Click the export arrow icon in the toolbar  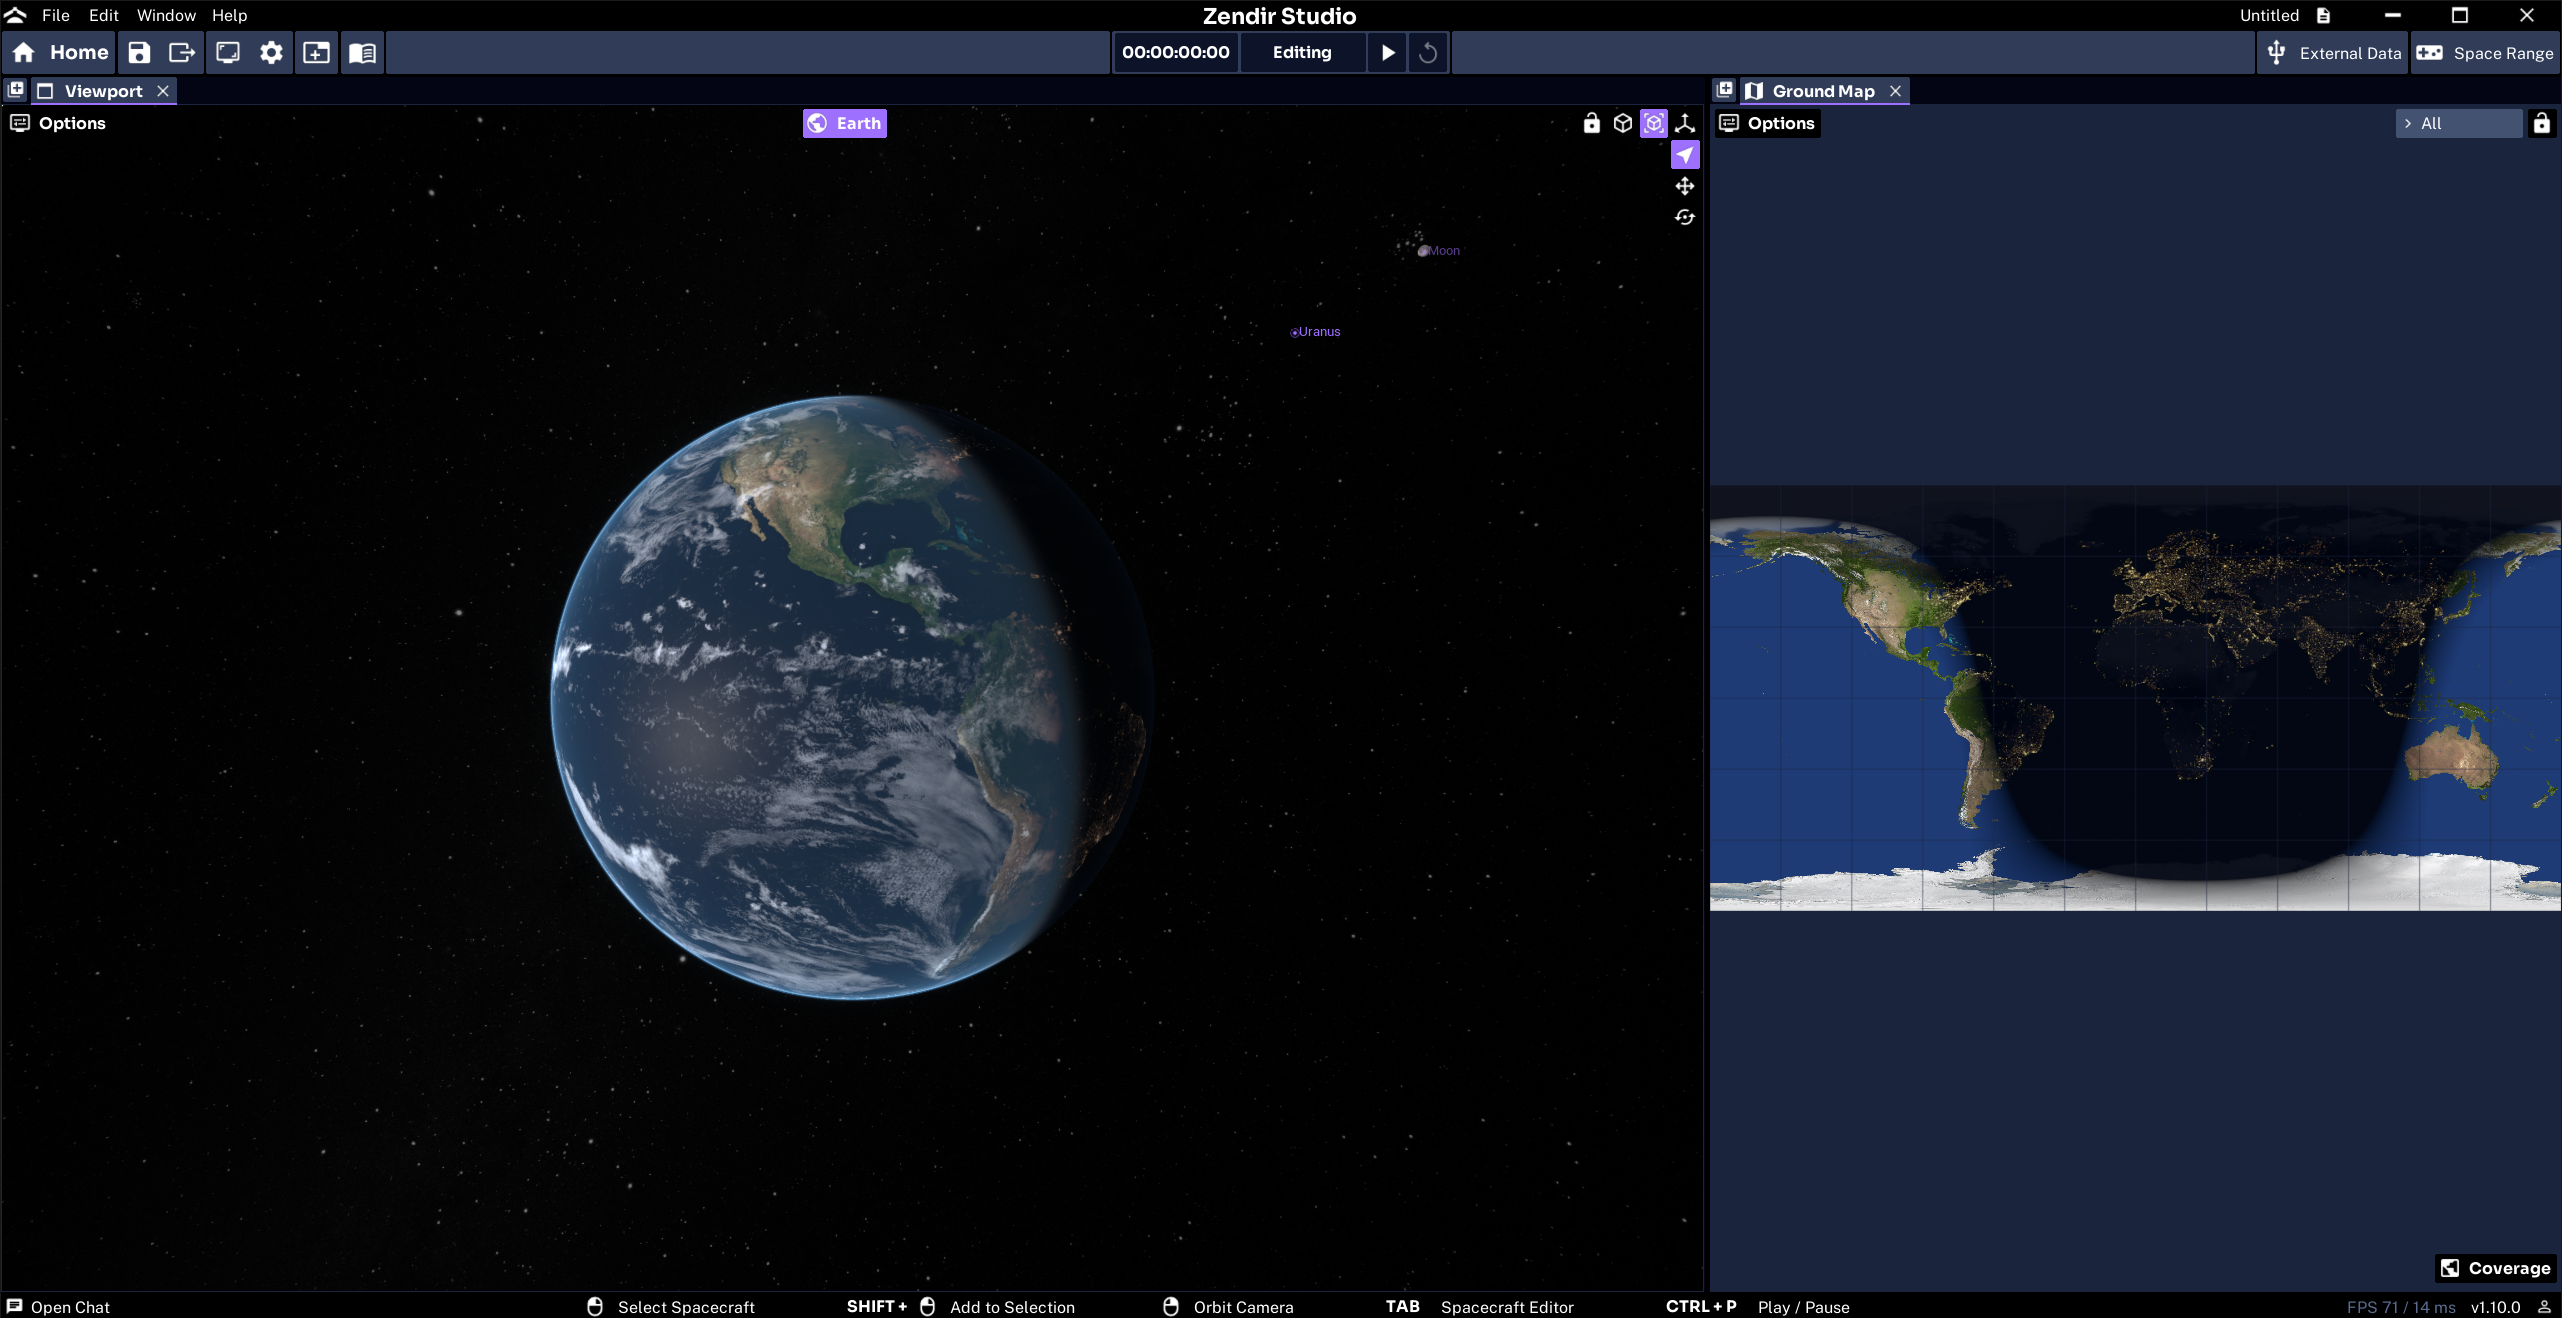coord(182,53)
